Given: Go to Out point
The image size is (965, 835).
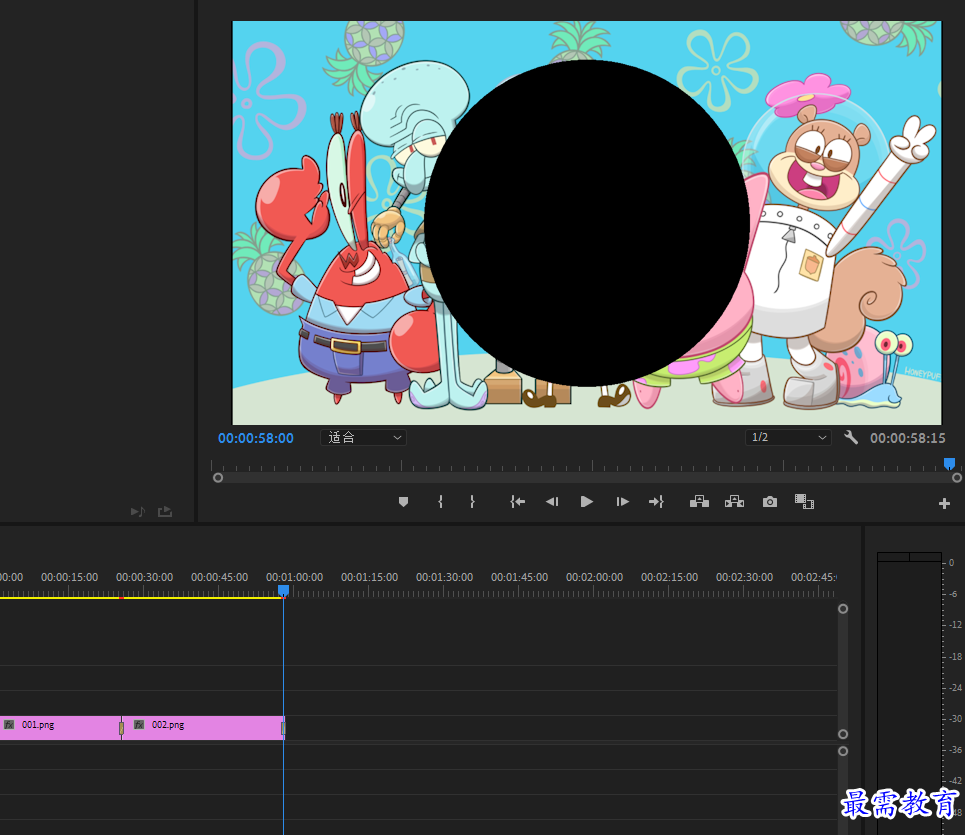Looking at the screenshot, I should [656, 502].
